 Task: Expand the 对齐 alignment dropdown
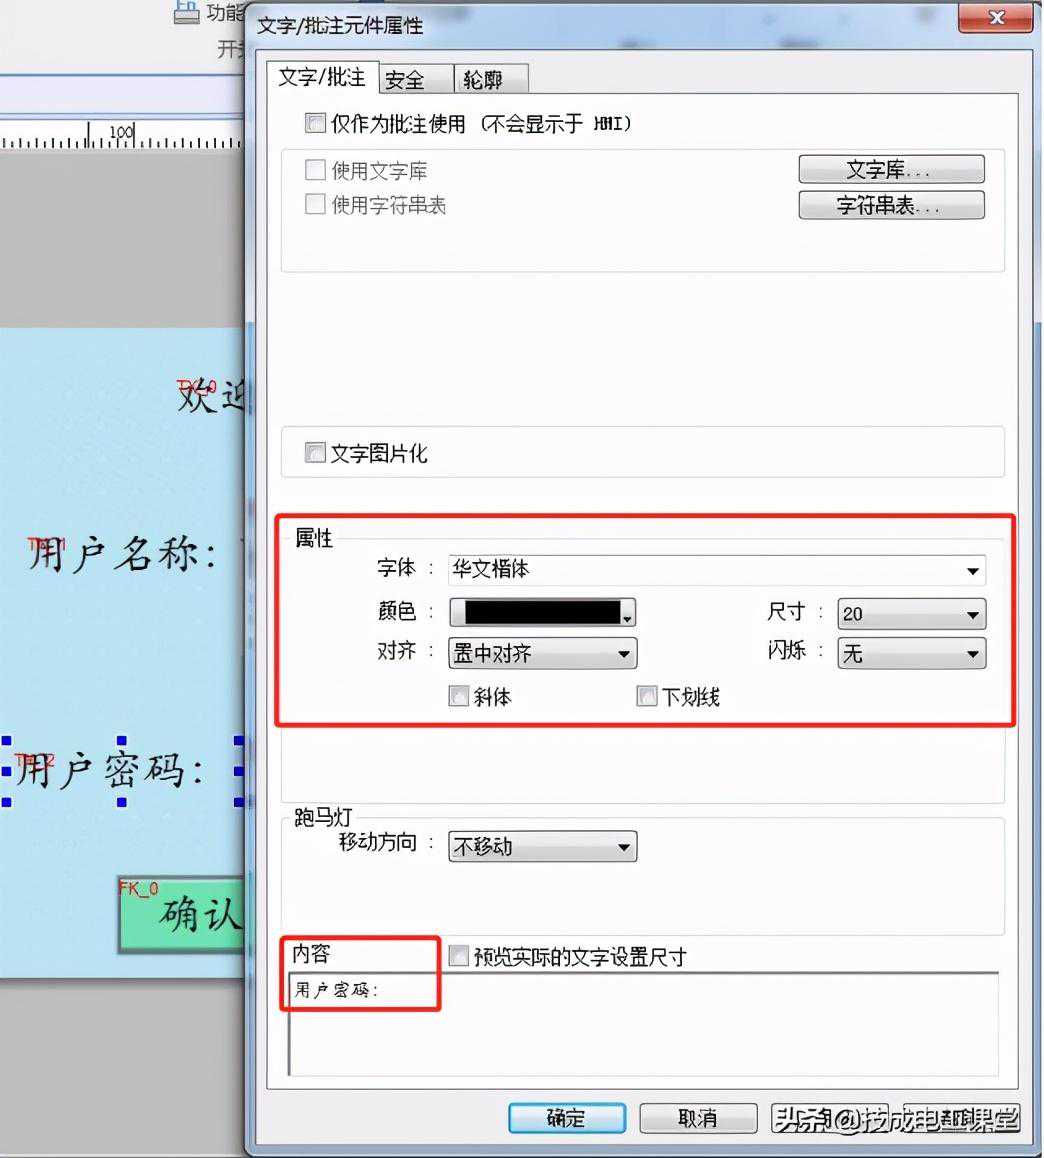(x=542, y=654)
